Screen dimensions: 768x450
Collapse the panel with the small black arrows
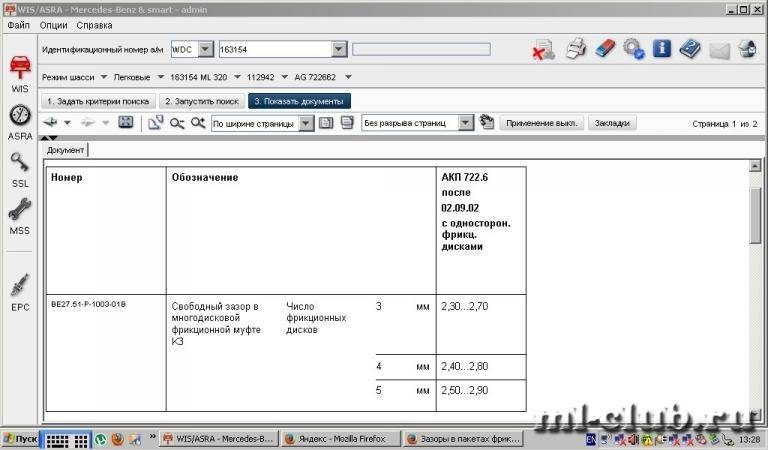(x=49, y=139)
